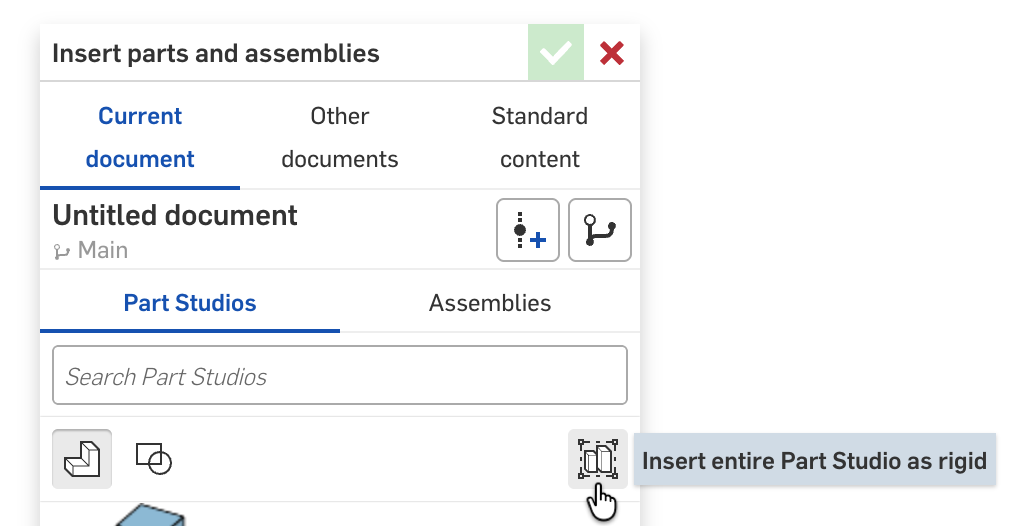1014x526 pixels.
Task: Toggle the sketches filter icon
Action: coord(153,459)
